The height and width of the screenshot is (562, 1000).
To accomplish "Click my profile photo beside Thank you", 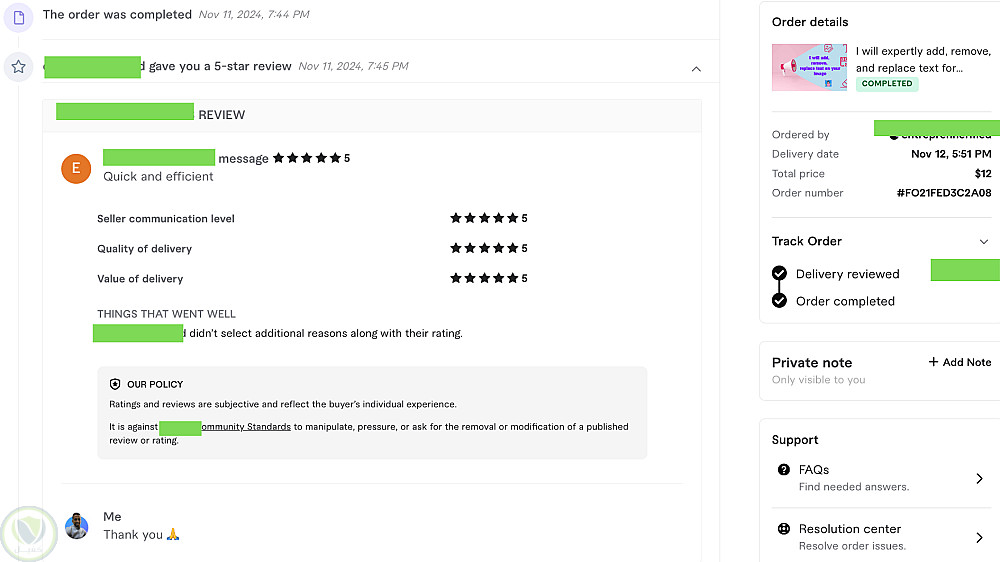I will (77, 526).
